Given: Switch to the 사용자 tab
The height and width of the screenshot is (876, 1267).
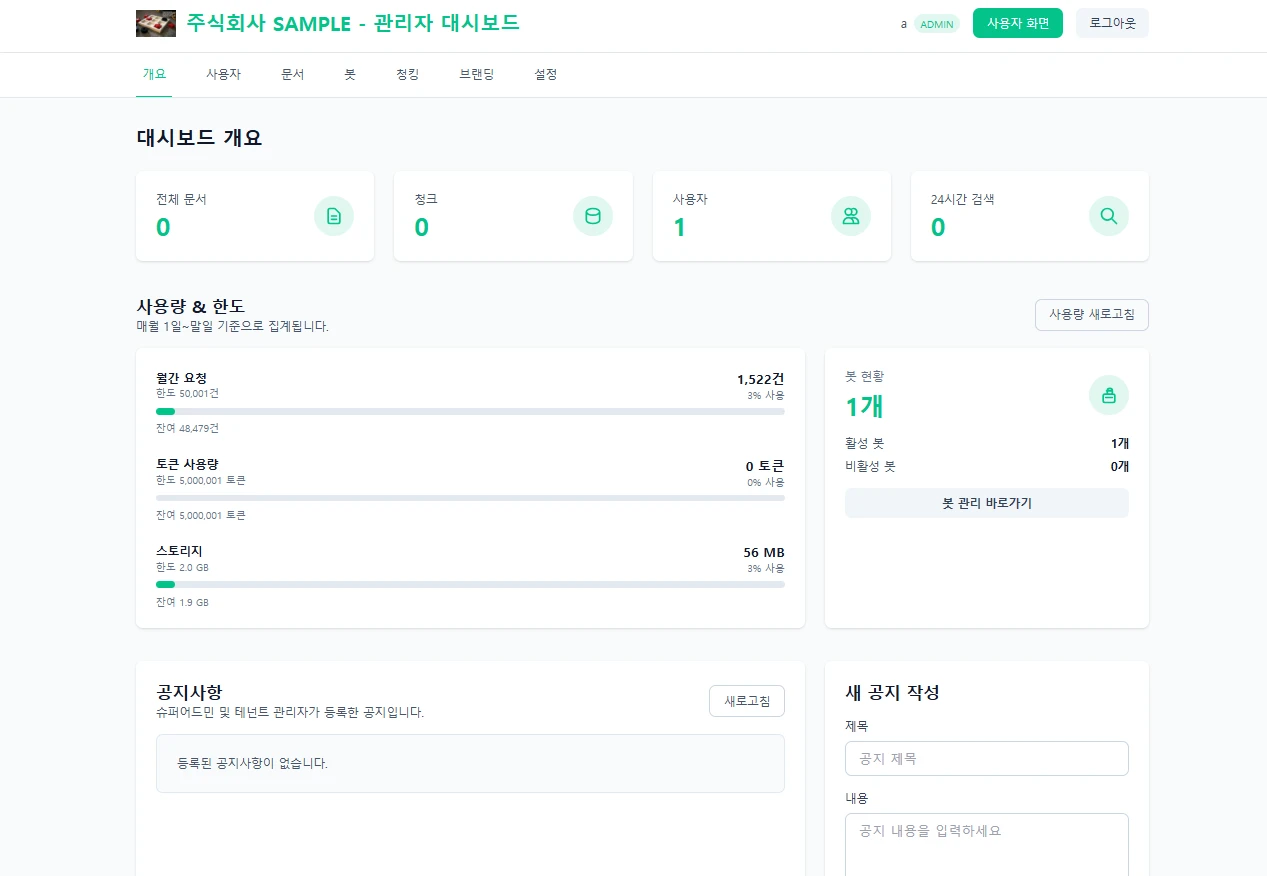Looking at the screenshot, I should point(223,74).
